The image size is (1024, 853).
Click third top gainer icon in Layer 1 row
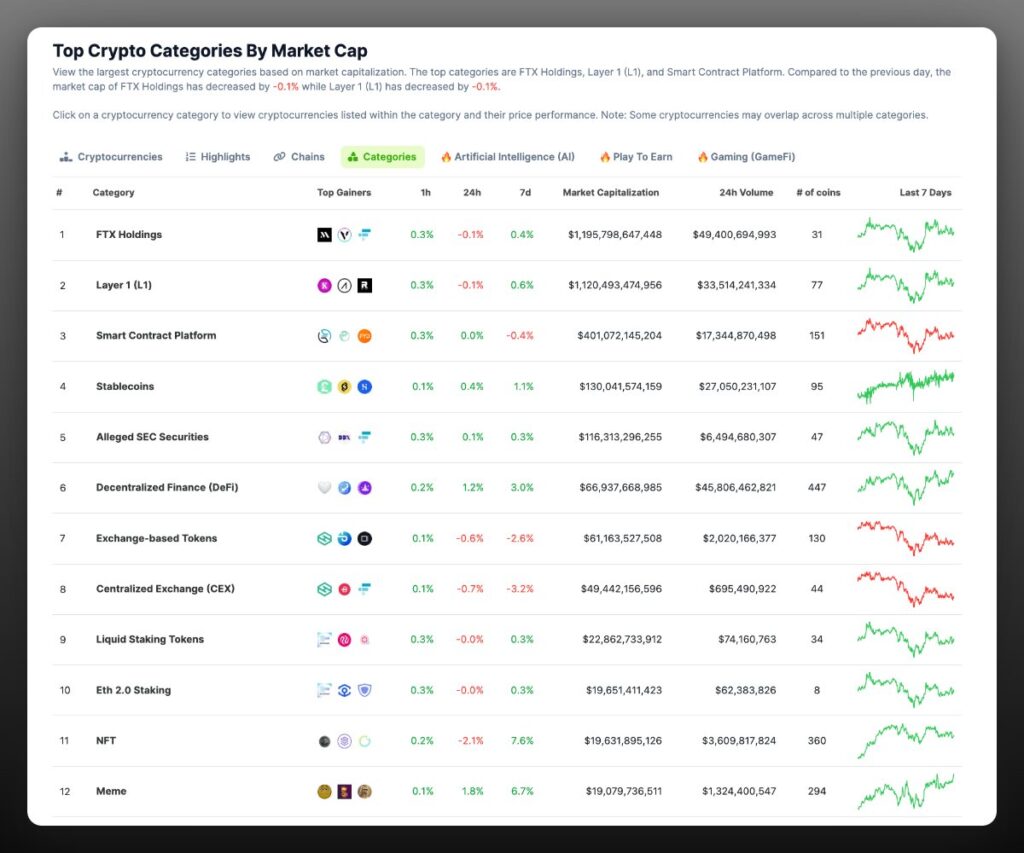[x=365, y=285]
